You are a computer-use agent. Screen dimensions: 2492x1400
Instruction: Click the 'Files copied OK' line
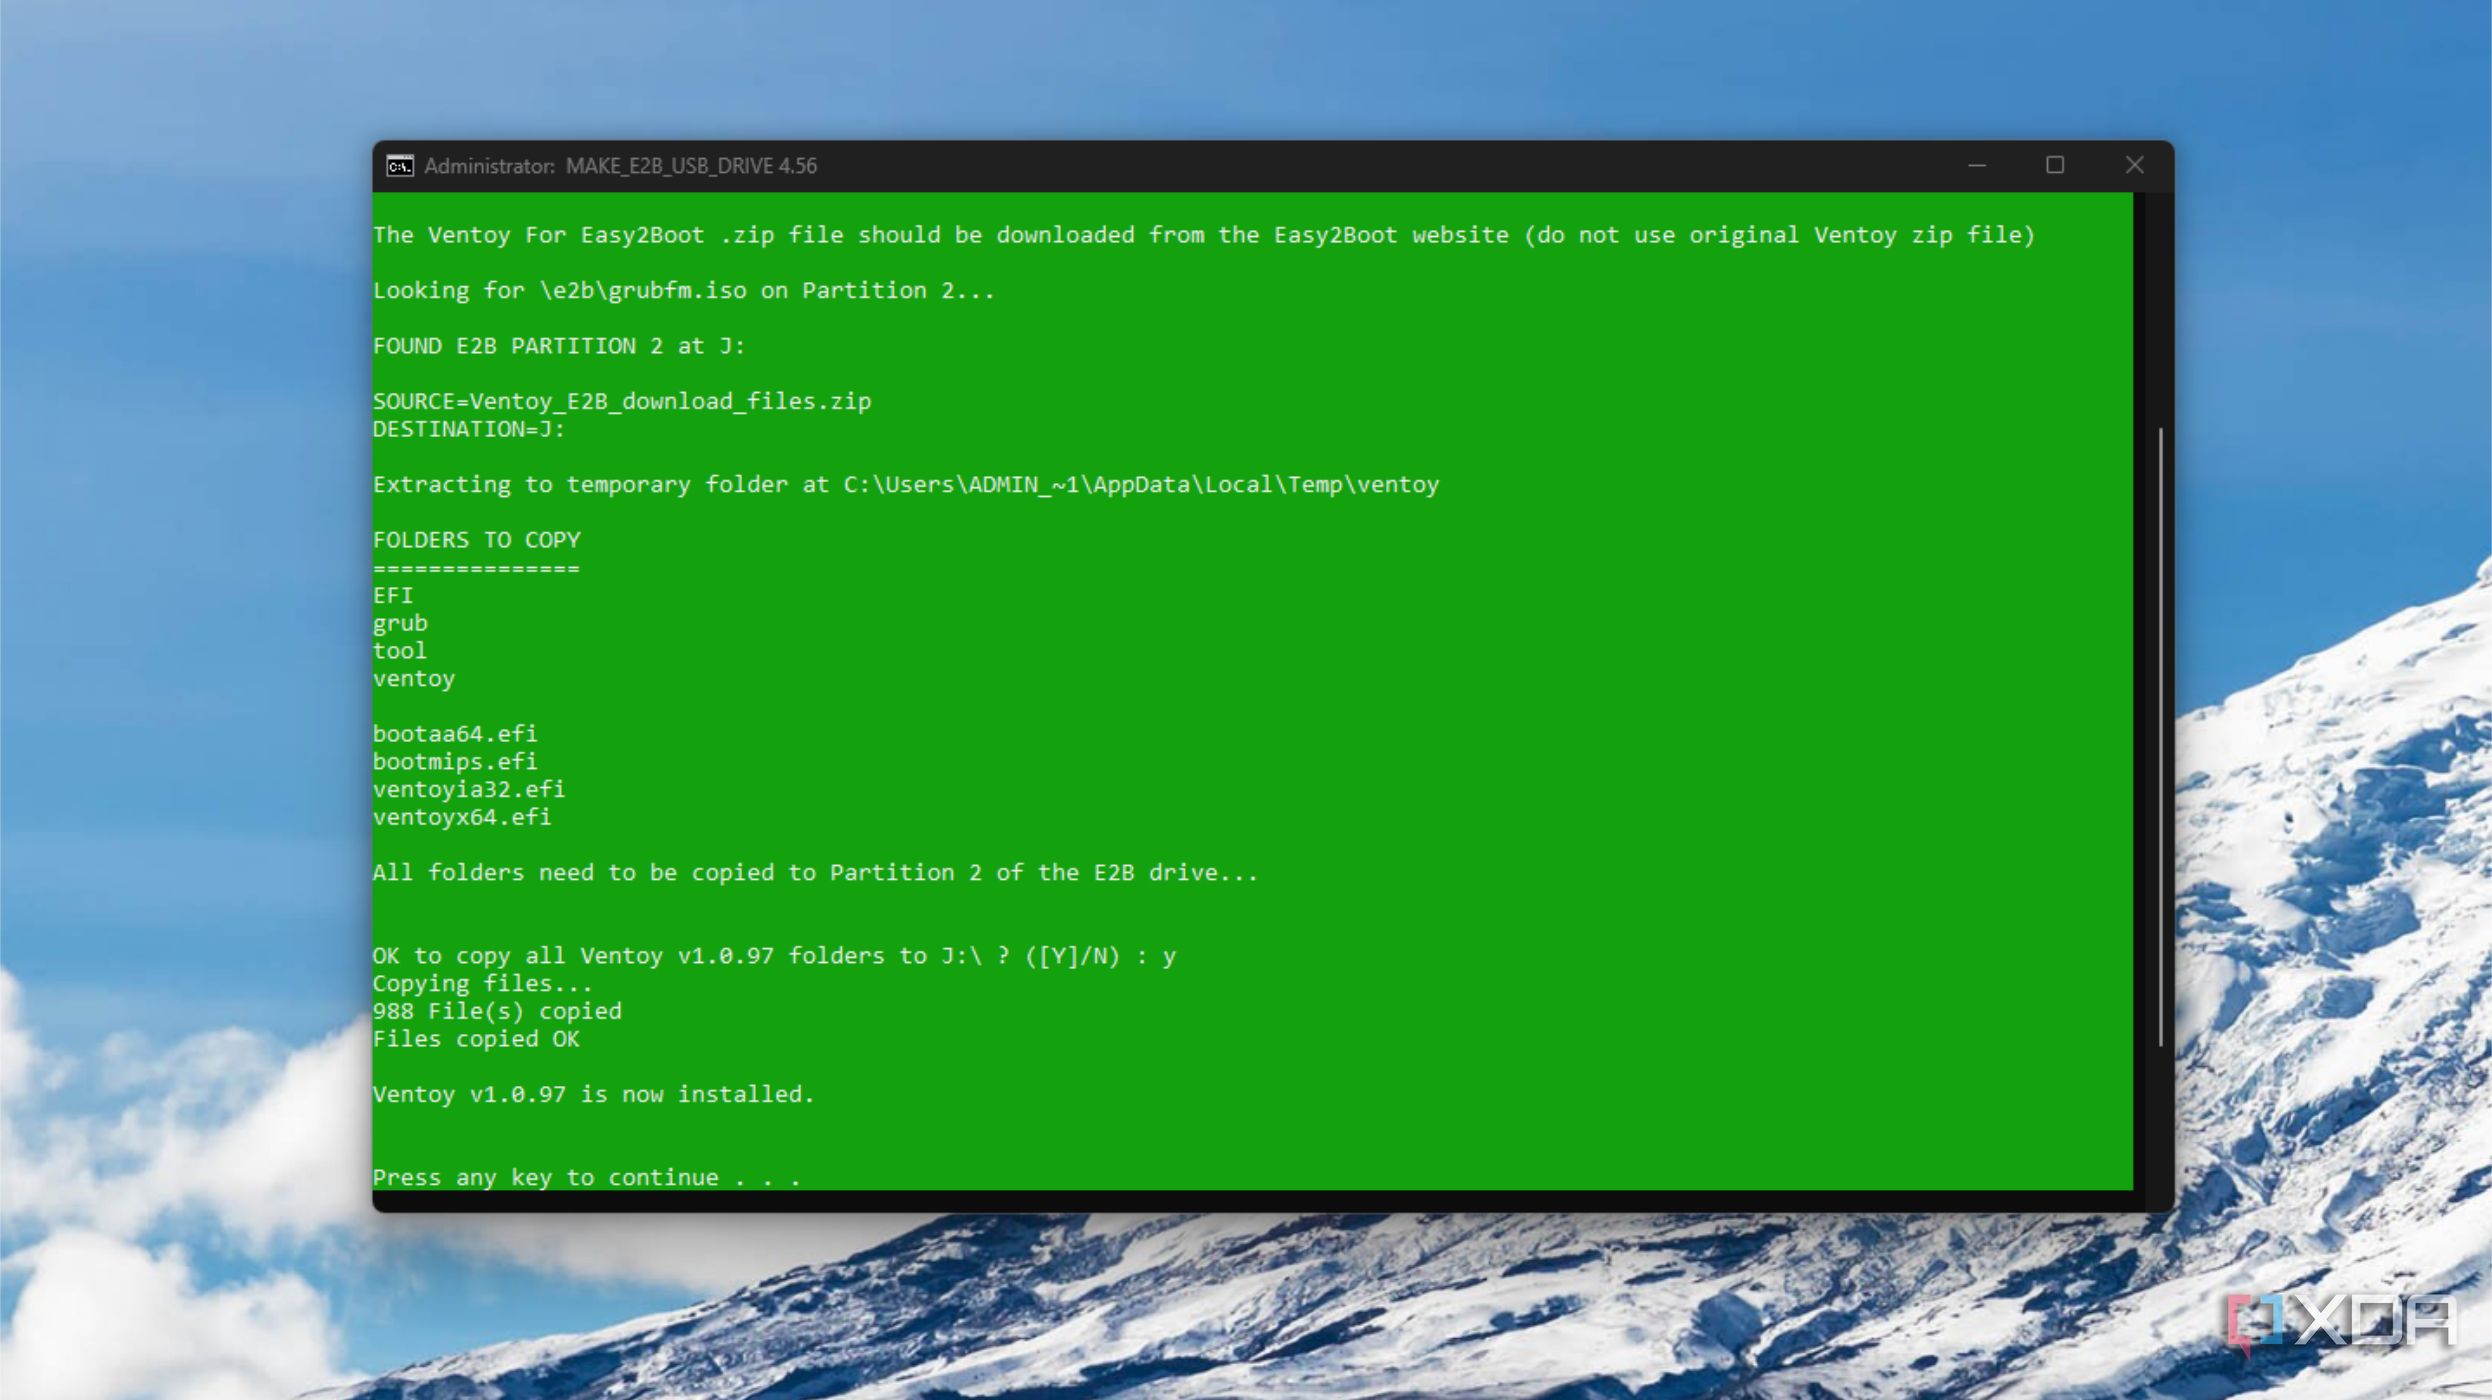point(476,1039)
